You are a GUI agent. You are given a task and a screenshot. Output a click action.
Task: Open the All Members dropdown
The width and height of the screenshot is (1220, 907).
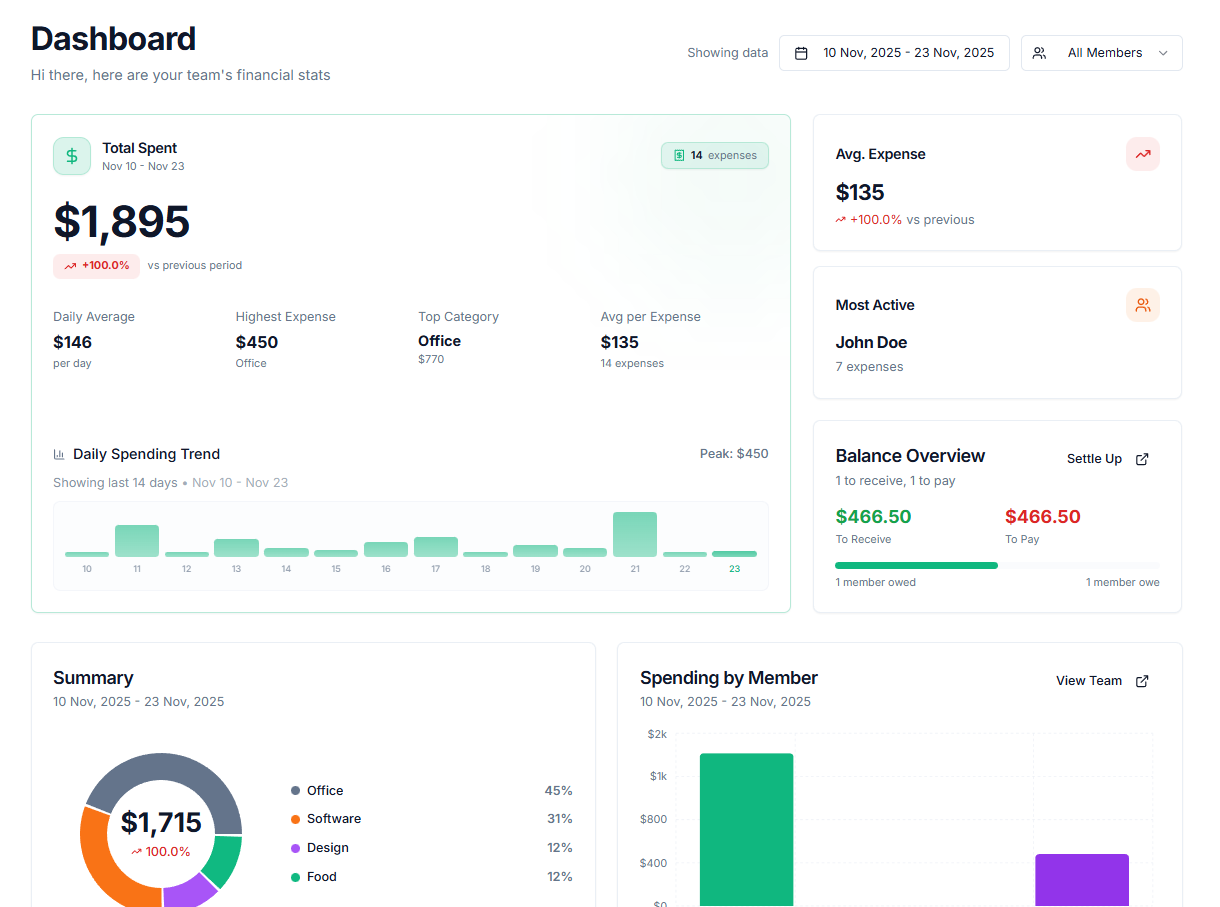(1101, 52)
